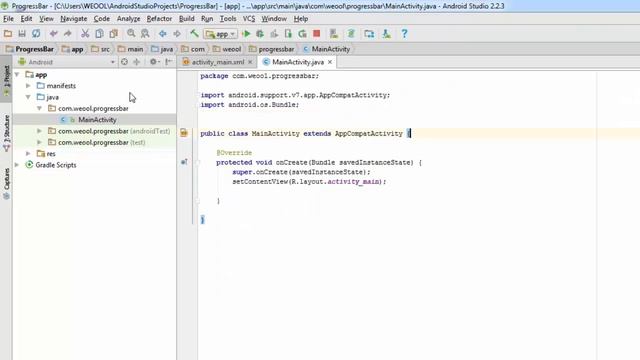Click the Collapse All icon in Project panel
640x360 pixels.
(137, 62)
